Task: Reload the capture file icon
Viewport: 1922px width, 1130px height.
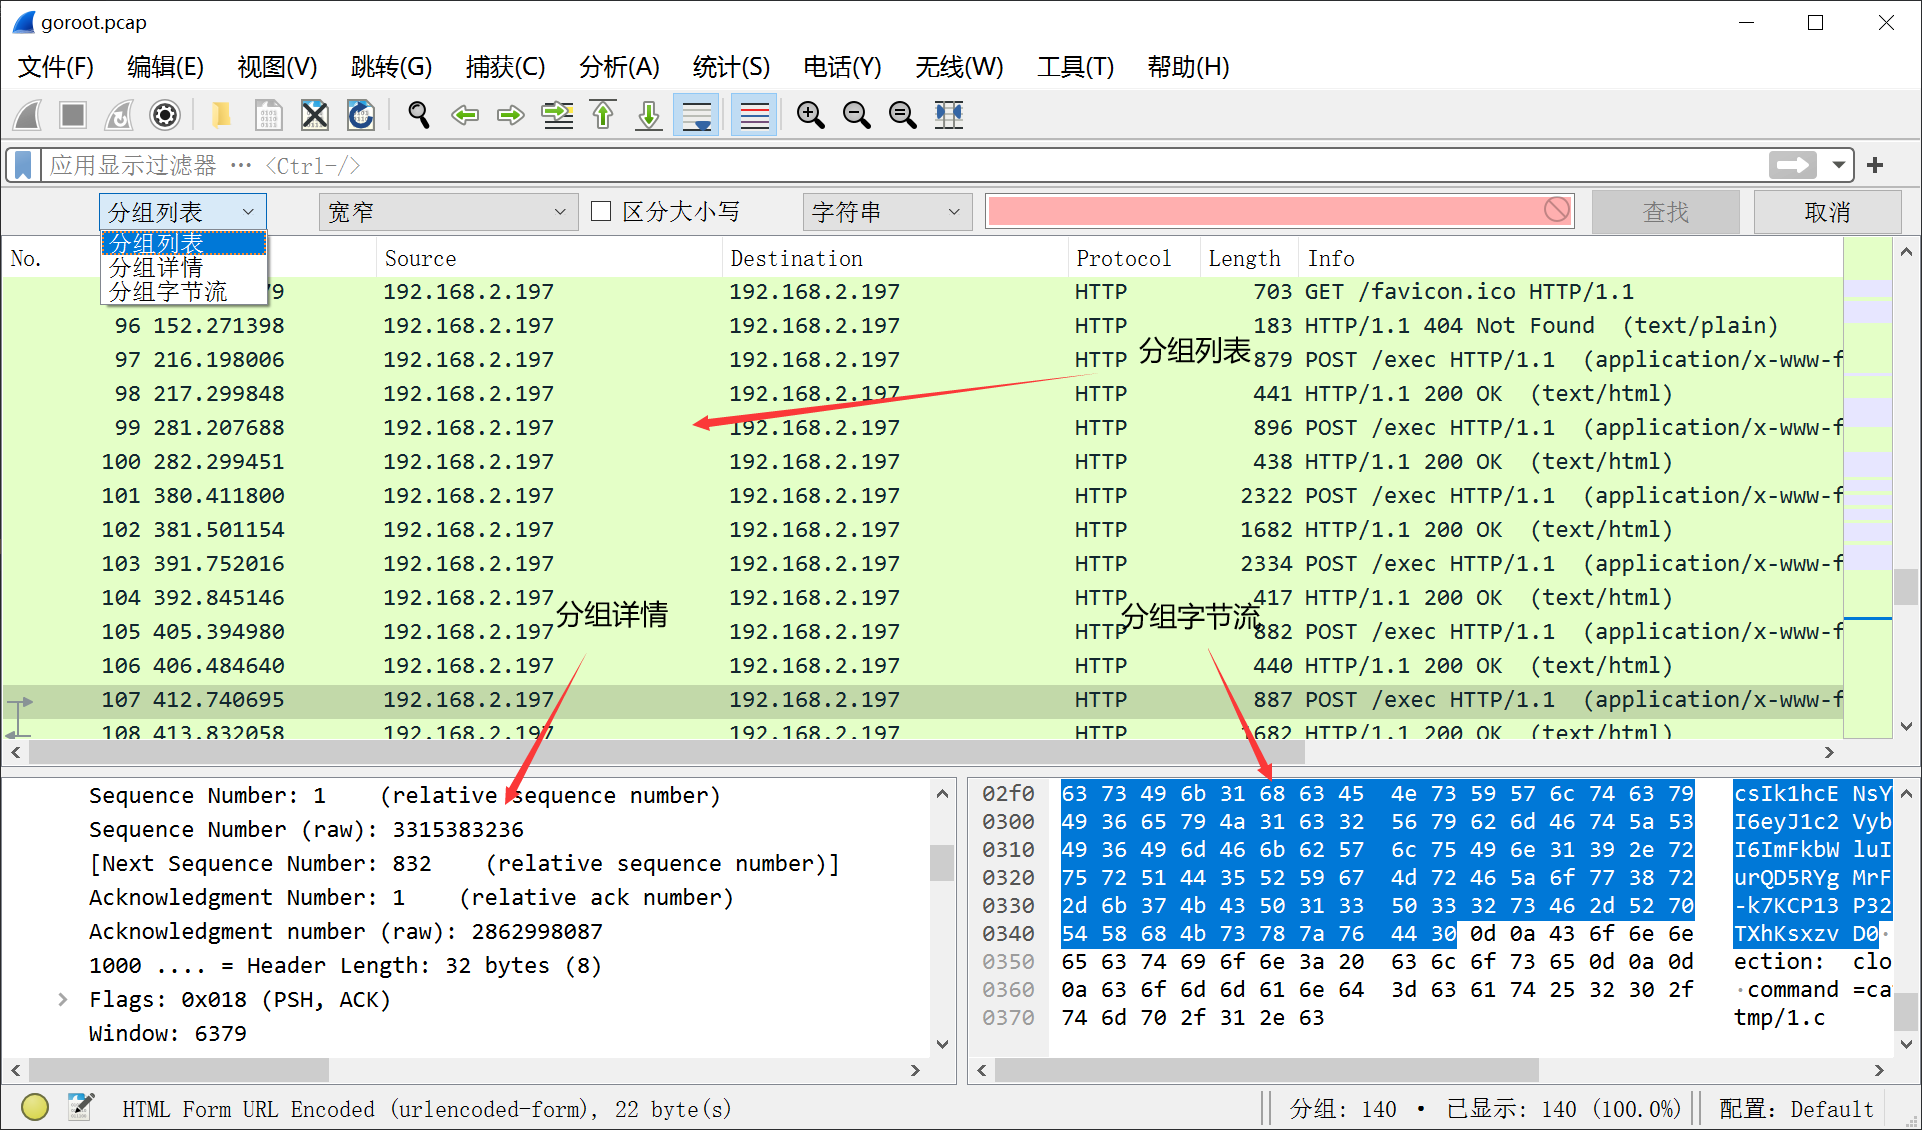Action: pyautogui.click(x=361, y=116)
